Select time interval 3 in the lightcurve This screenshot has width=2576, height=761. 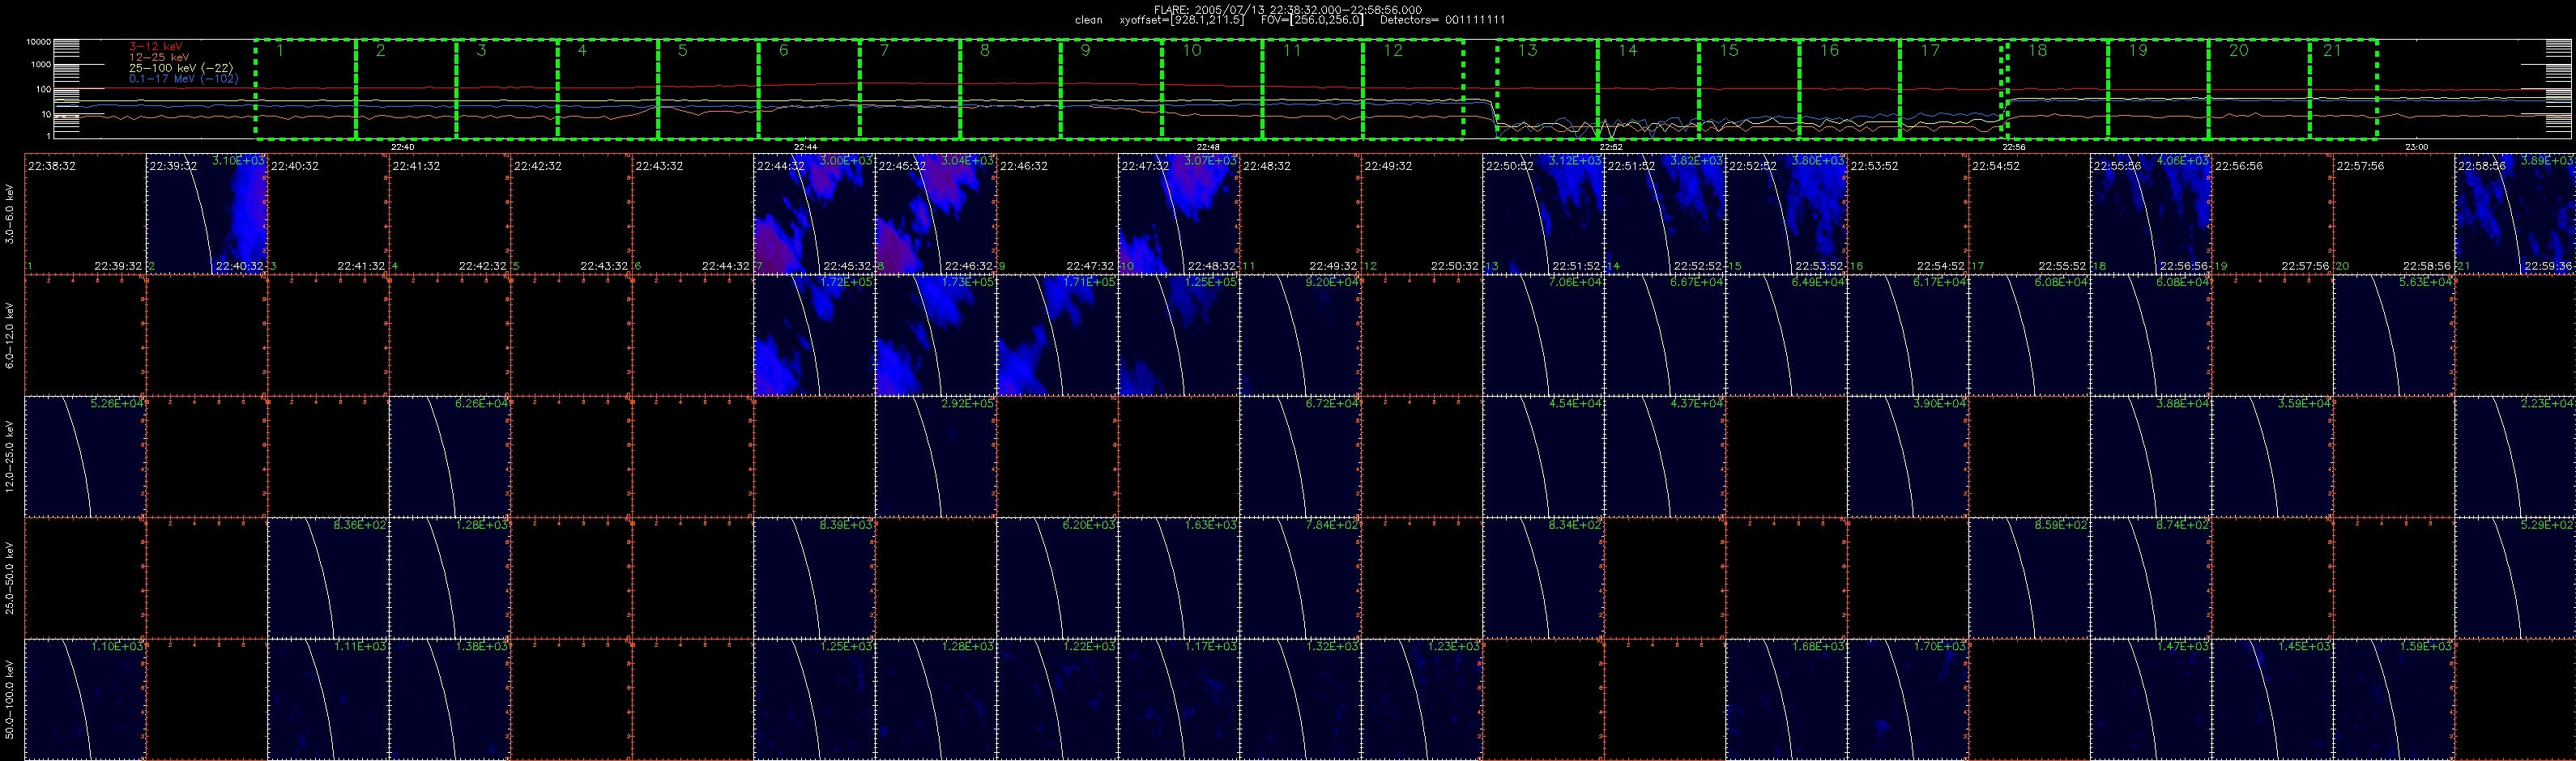pyautogui.click(x=507, y=89)
